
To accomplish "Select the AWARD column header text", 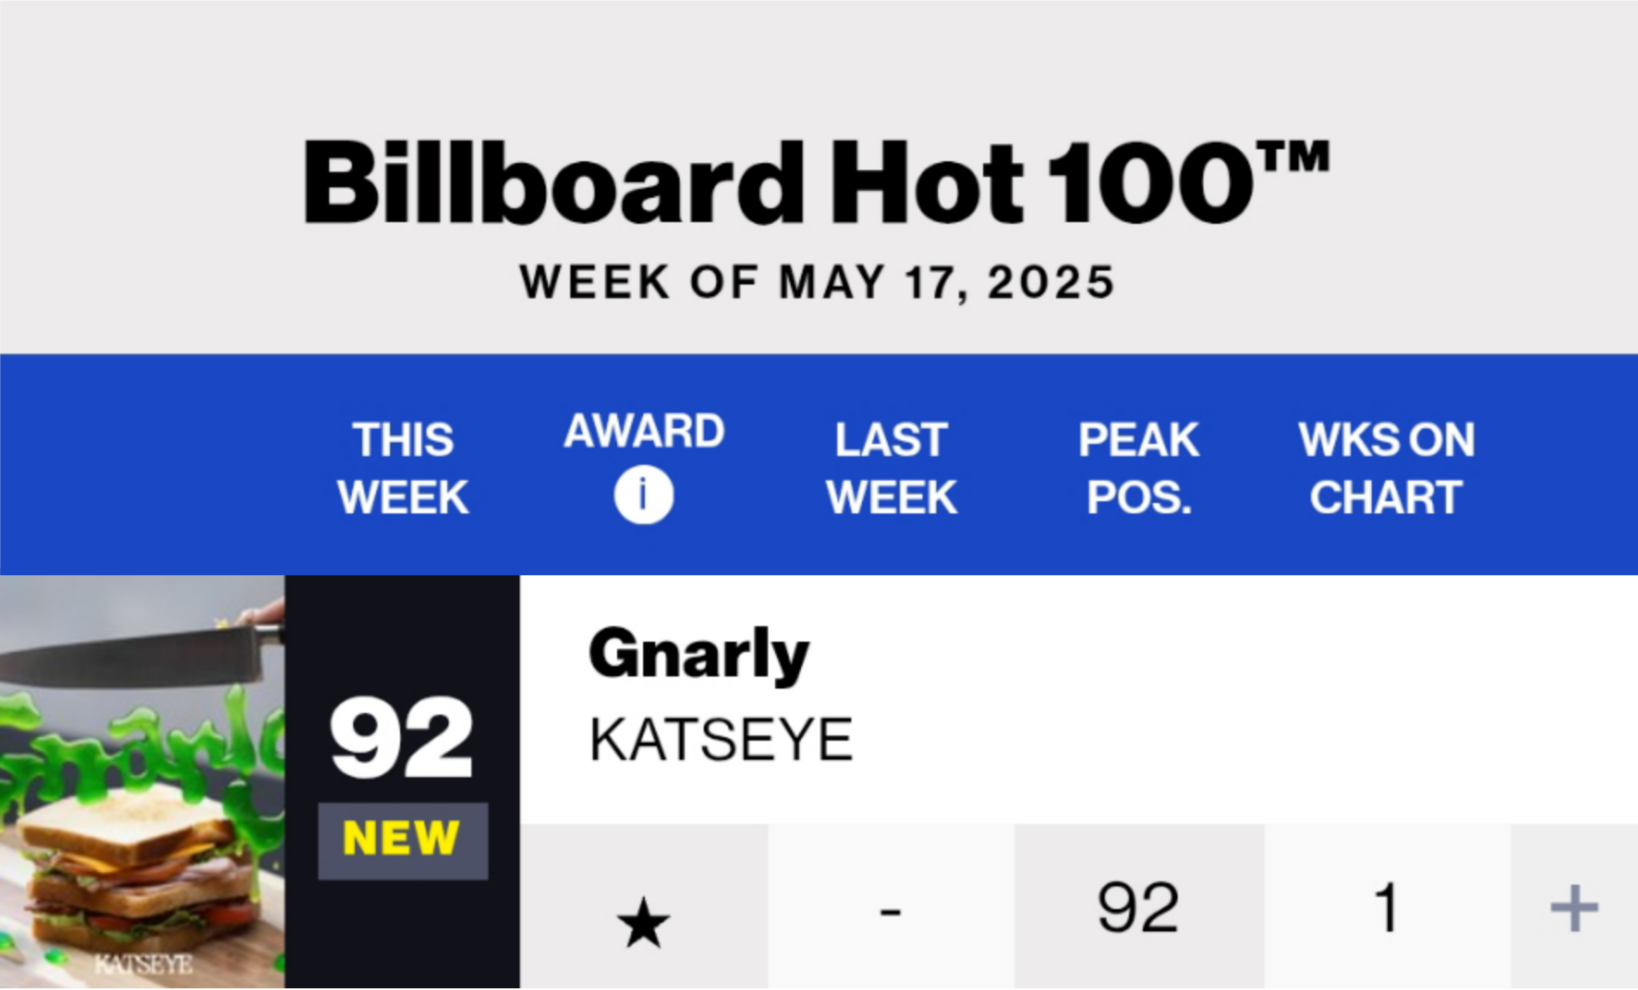I will point(644,432).
